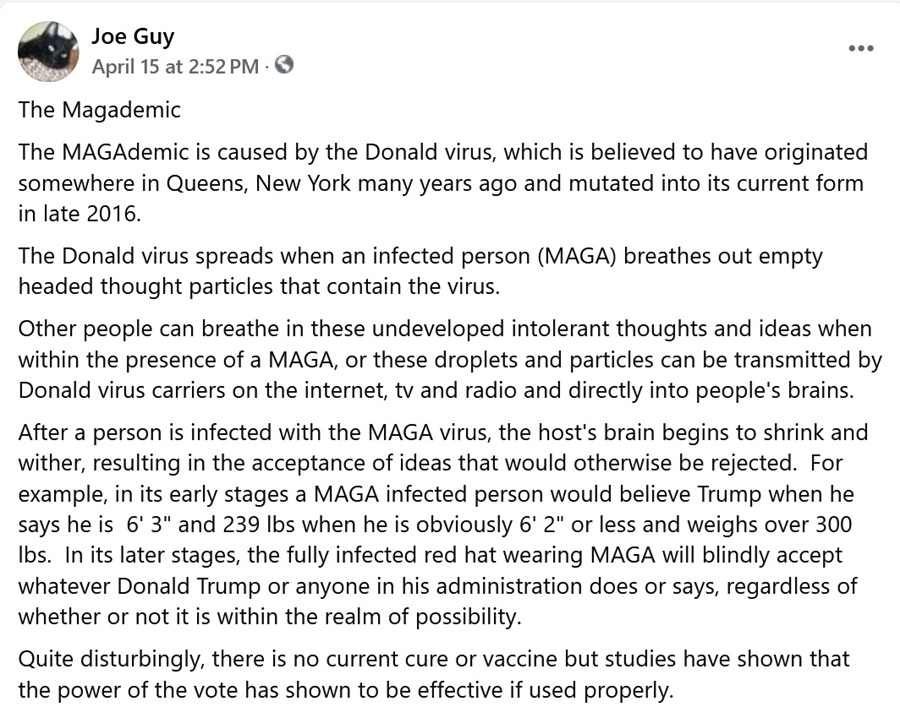Open the Joe Guy profile name link
This screenshot has height=707, width=900.
[x=133, y=37]
